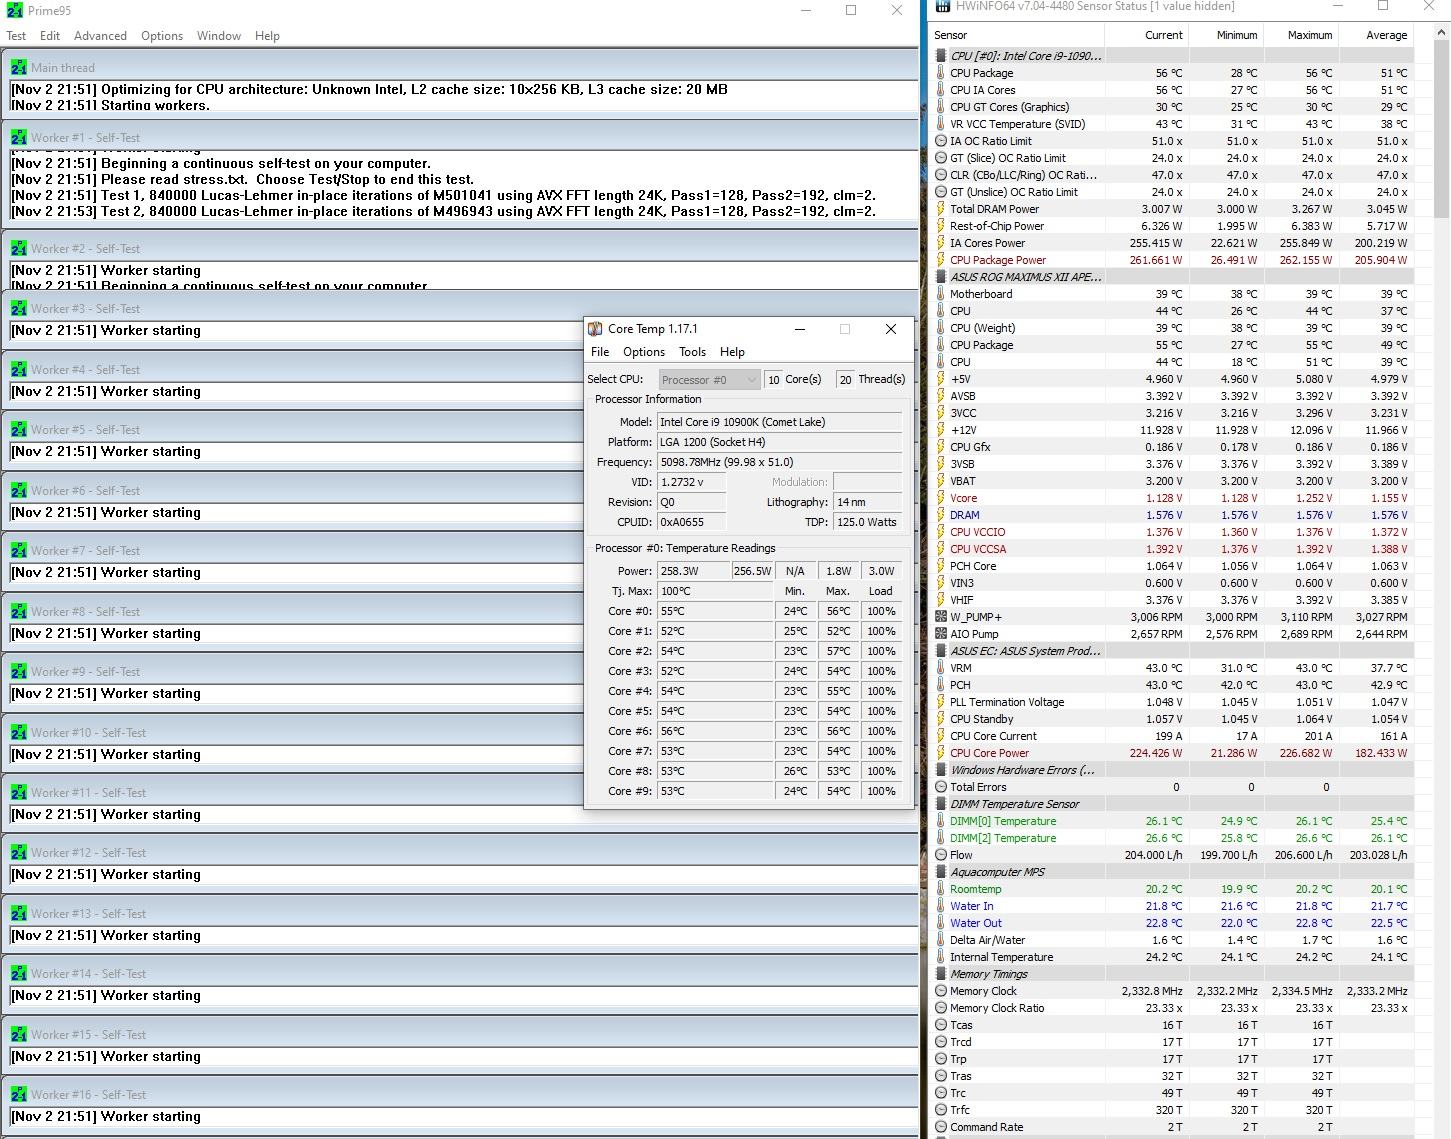Open the Options menu in Core Temp
Viewport: 1451px width, 1139px height.
point(644,352)
